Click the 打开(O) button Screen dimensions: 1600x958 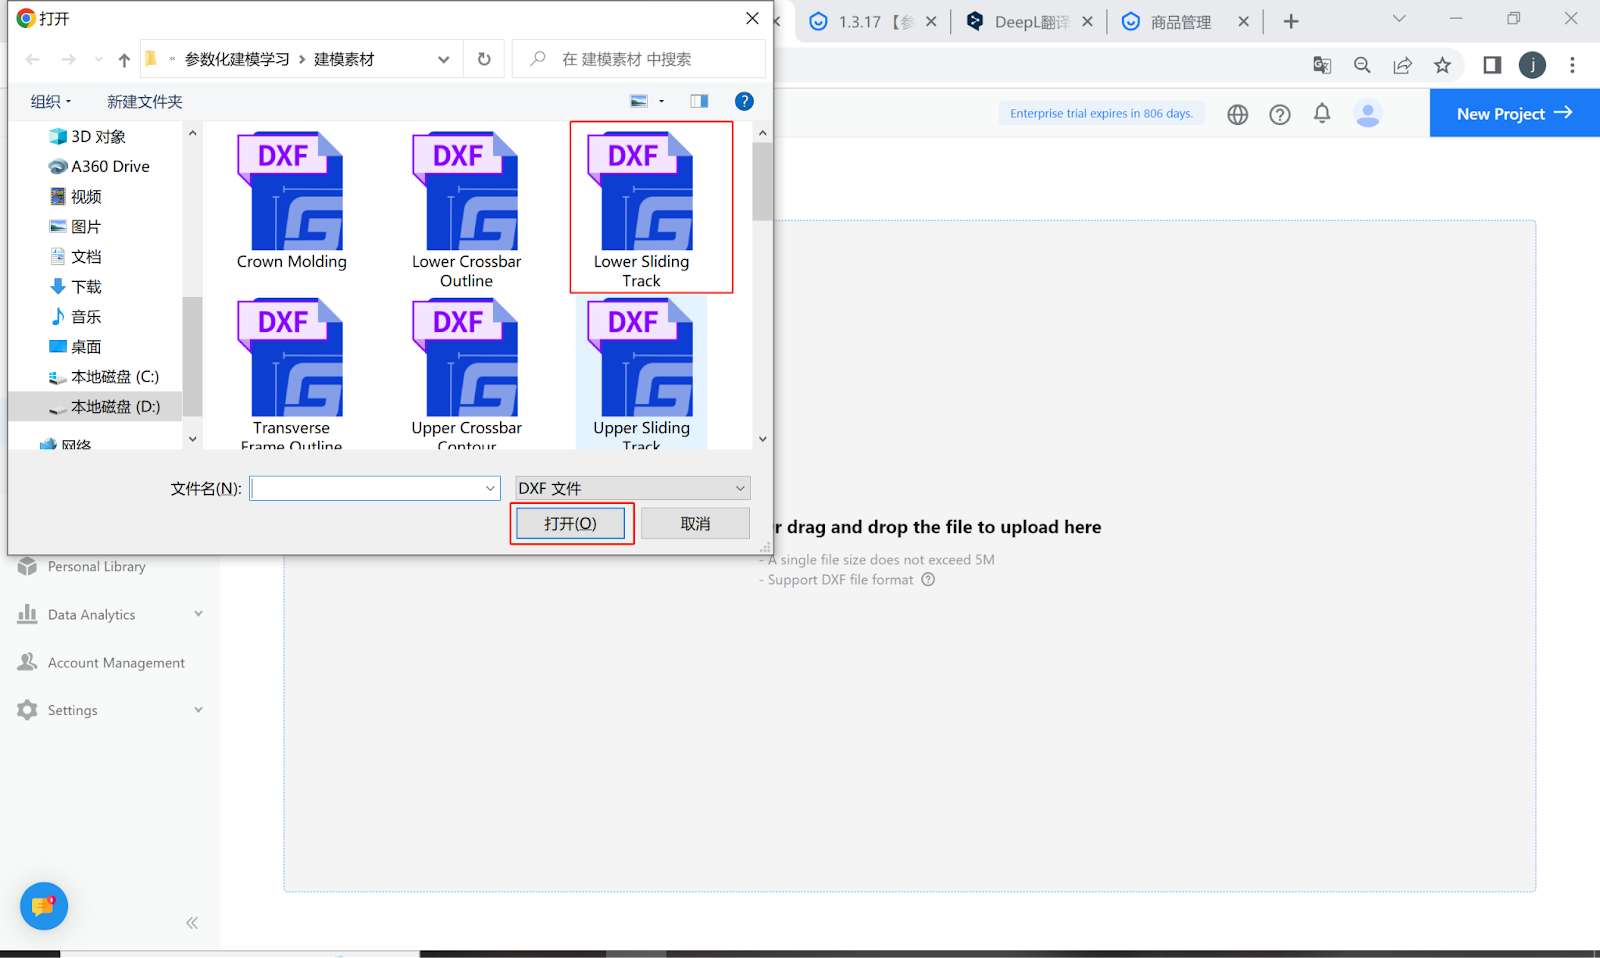[571, 523]
